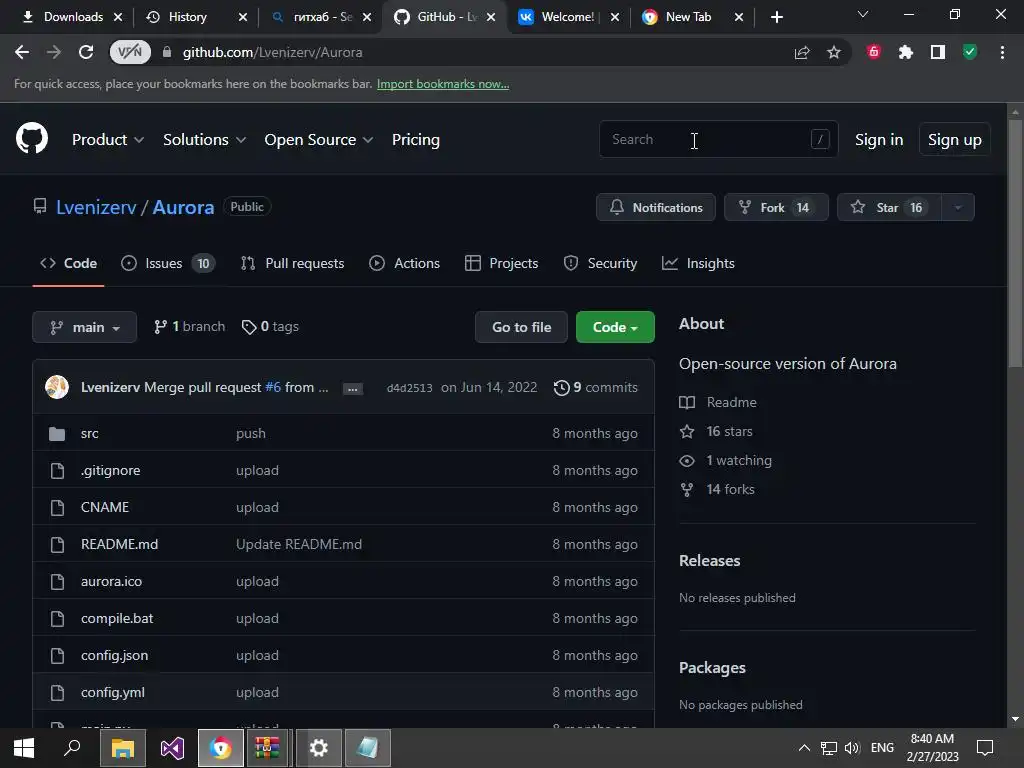This screenshot has width=1024, height=768.
Task: Expand the main branch selector
Action: (84, 327)
